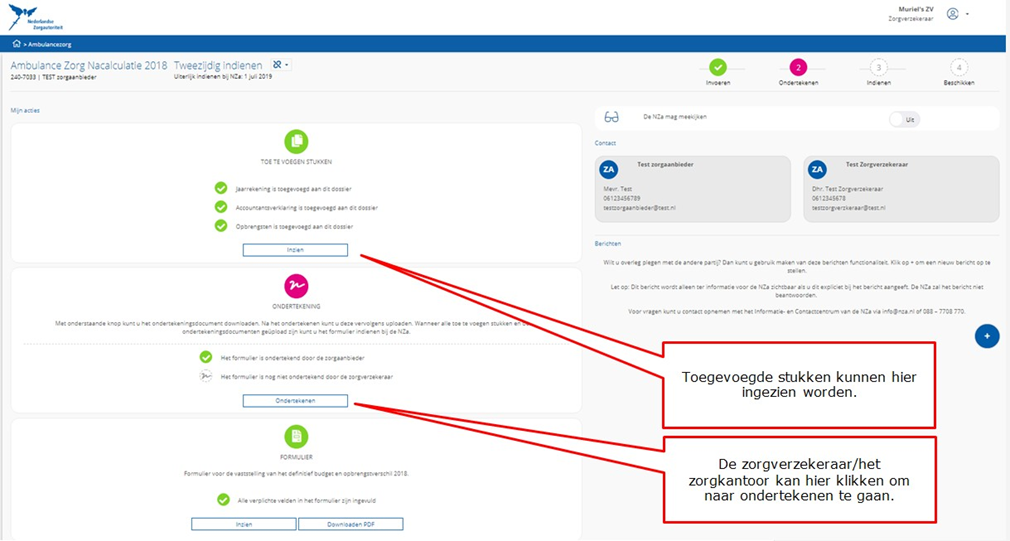Open the home icon in breadcrumb
The height and width of the screenshot is (541, 1010).
(17, 44)
